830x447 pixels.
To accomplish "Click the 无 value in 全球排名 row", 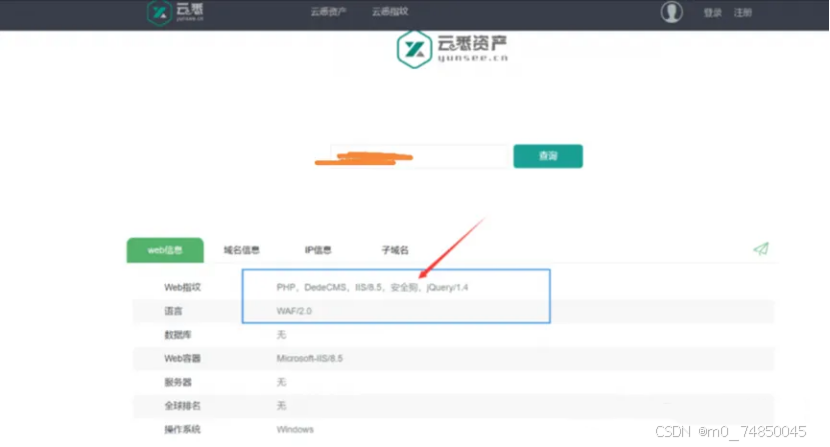I will point(281,406).
